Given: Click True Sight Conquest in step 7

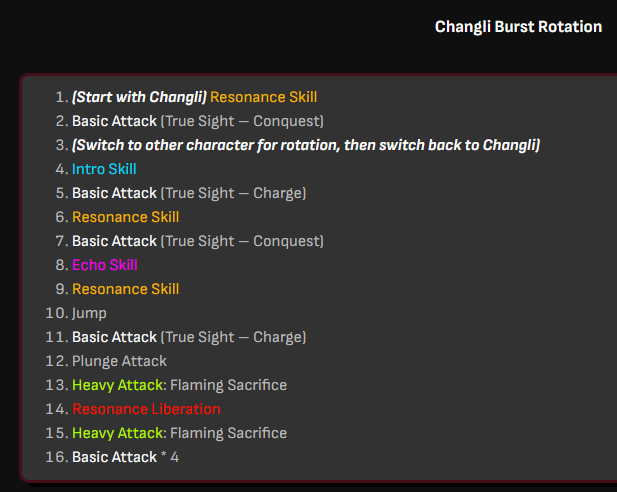Looking at the screenshot, I should click(x=243, y=241).
